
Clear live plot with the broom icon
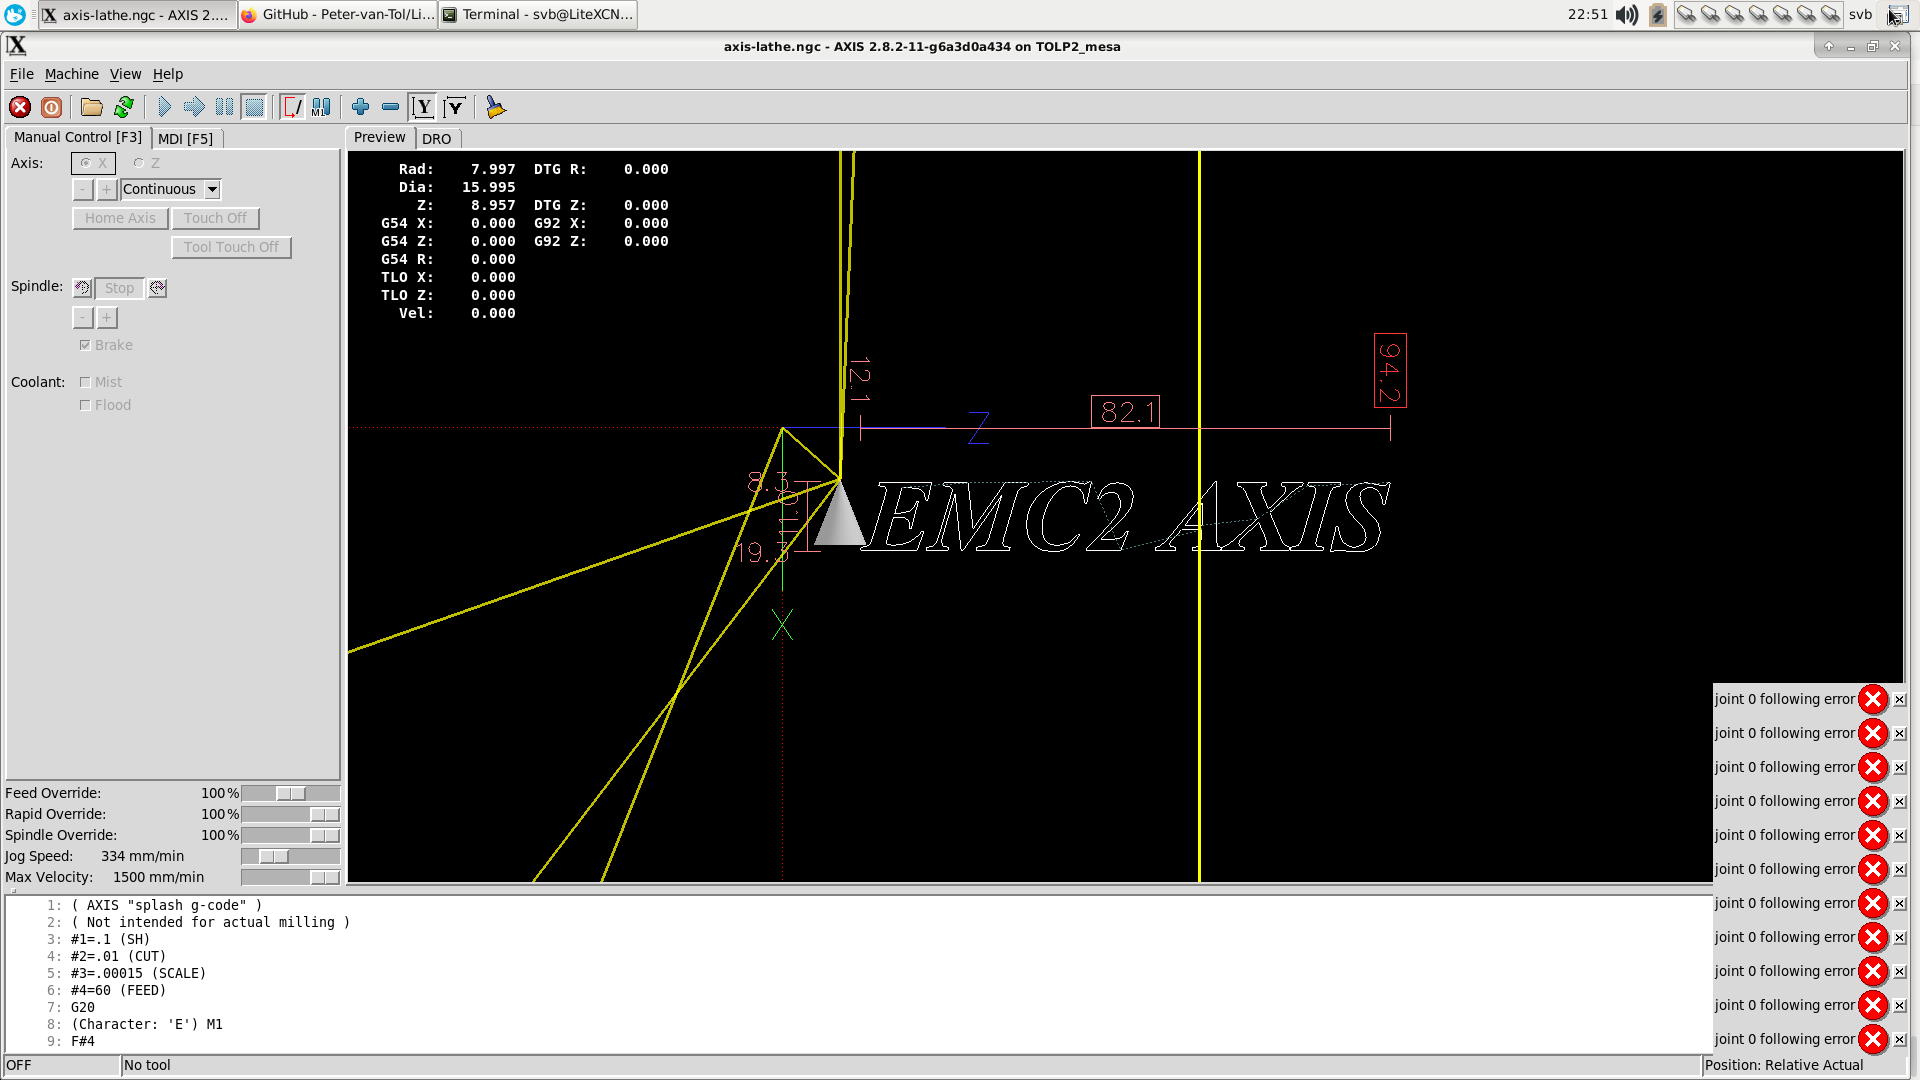point(495,107)
